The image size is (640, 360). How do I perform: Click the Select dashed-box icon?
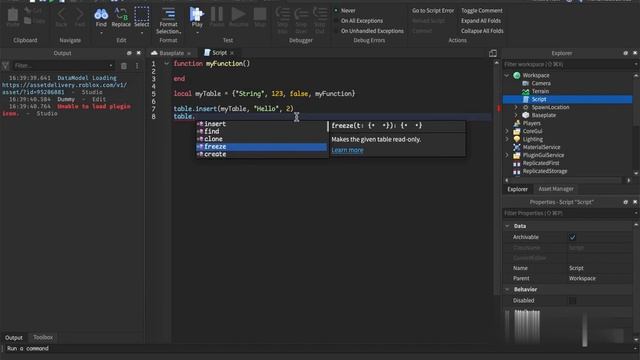pyautogui.click(x=142, y=14)
